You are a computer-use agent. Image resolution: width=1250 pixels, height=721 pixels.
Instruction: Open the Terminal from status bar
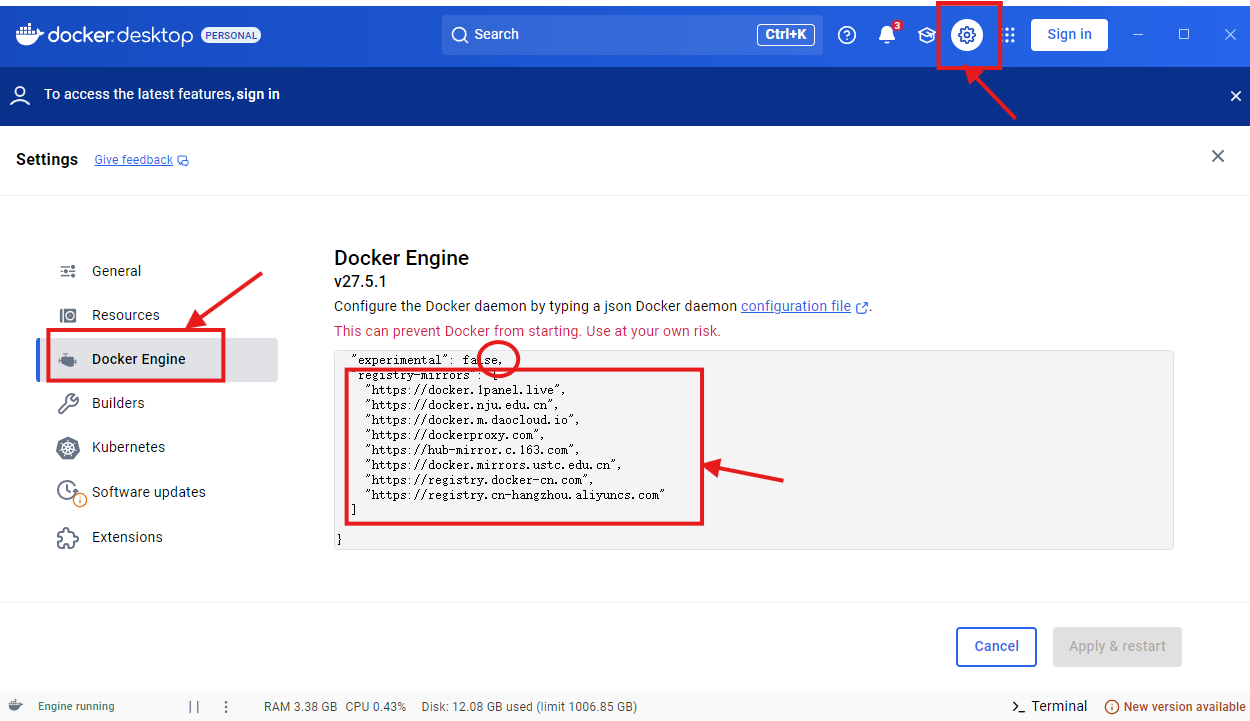1049,706
